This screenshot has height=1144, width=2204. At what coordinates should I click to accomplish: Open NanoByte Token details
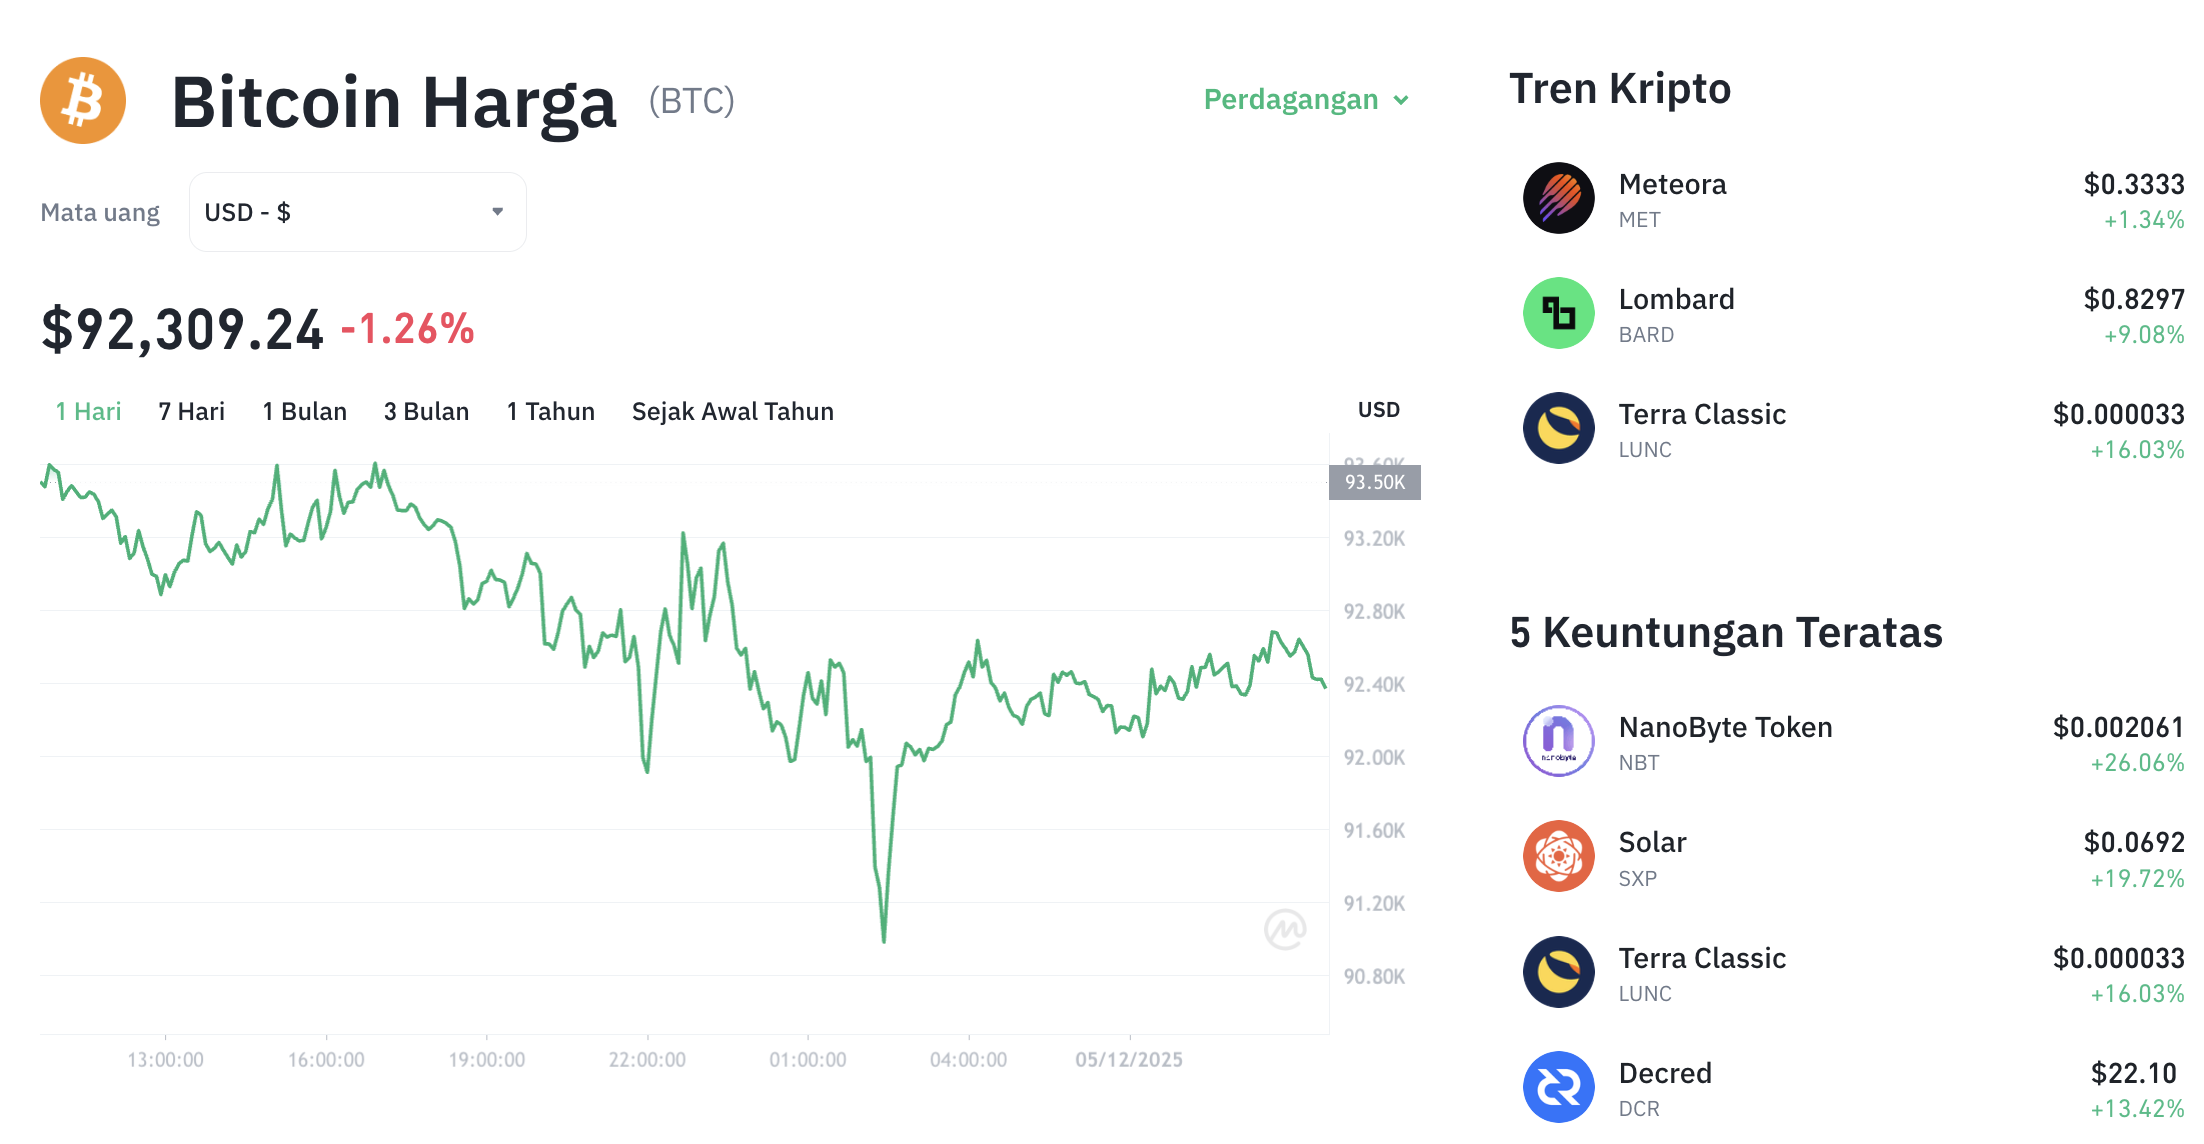[1725, 727]
